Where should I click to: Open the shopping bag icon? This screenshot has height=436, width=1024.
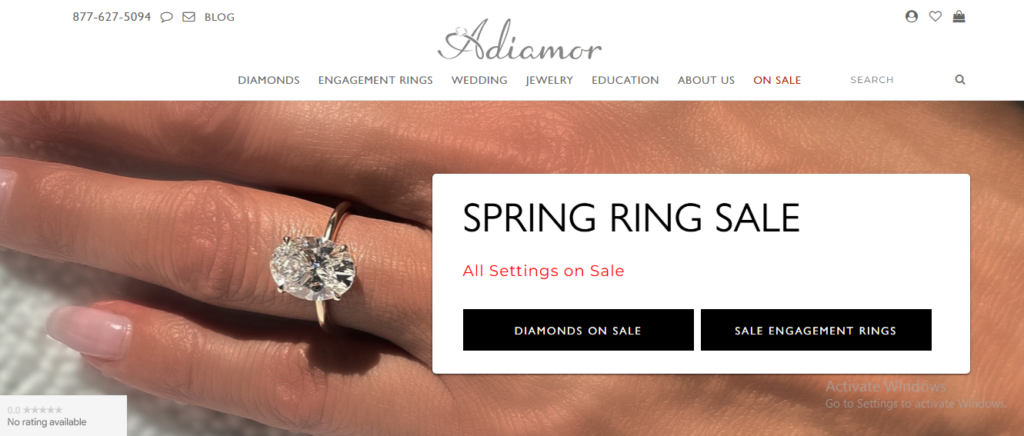pos(959,16)
